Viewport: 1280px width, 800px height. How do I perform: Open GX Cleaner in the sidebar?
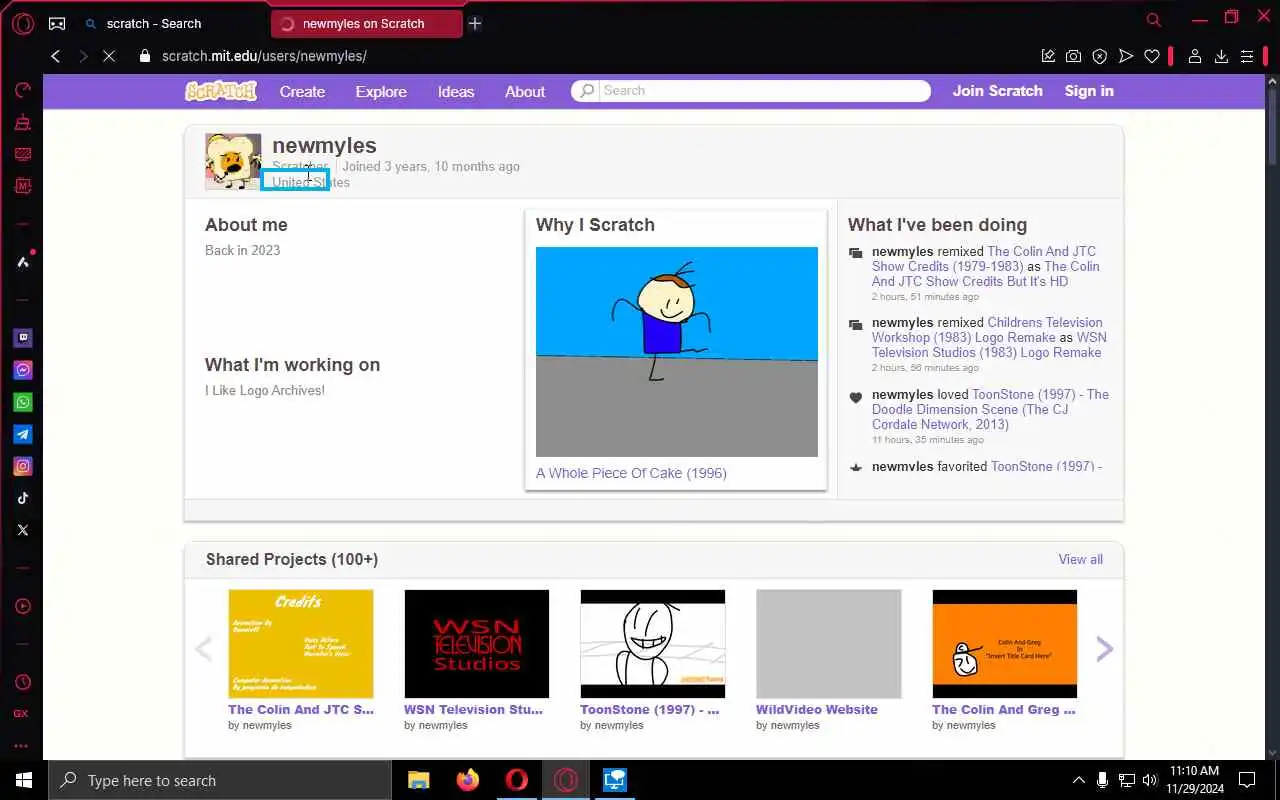(22, 123)
